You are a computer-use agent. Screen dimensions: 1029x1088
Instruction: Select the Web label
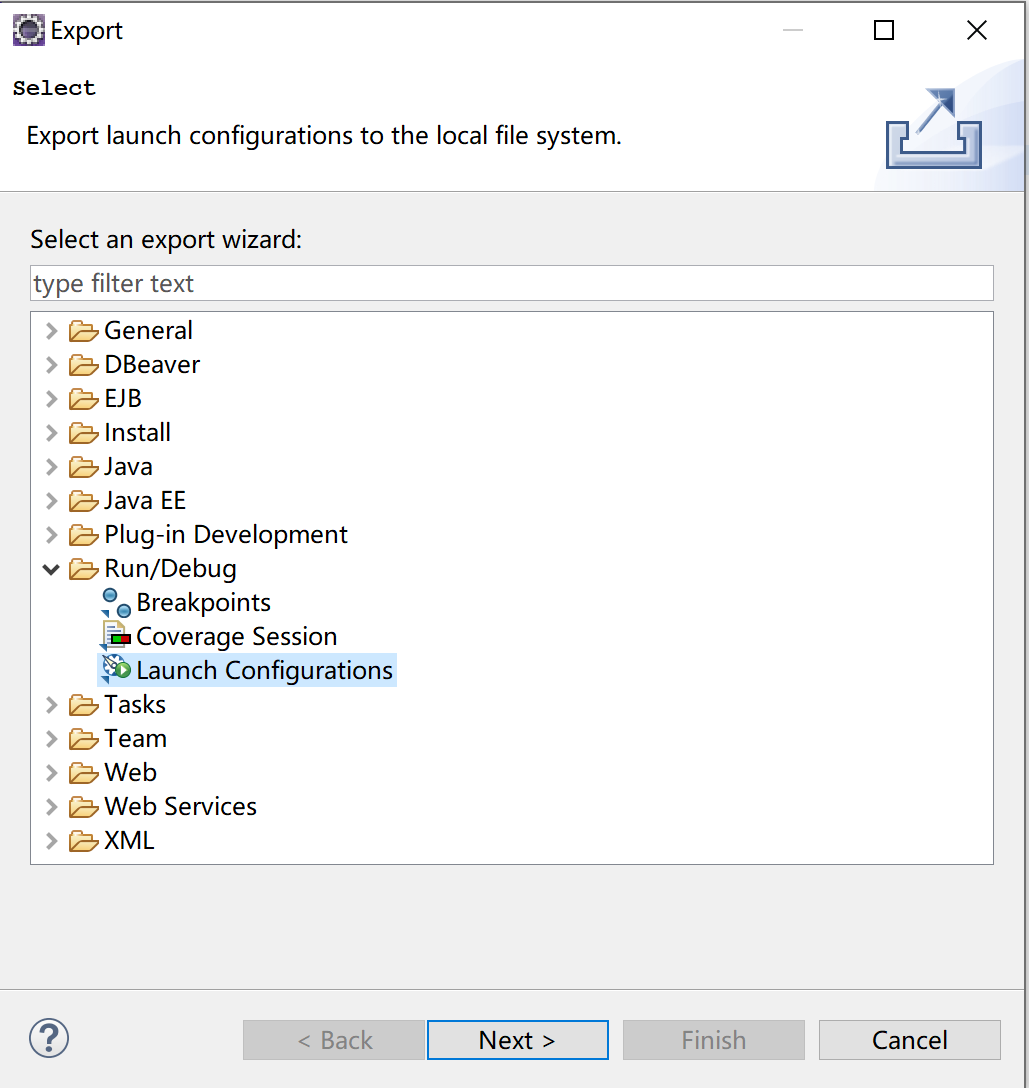coord(130,772)
